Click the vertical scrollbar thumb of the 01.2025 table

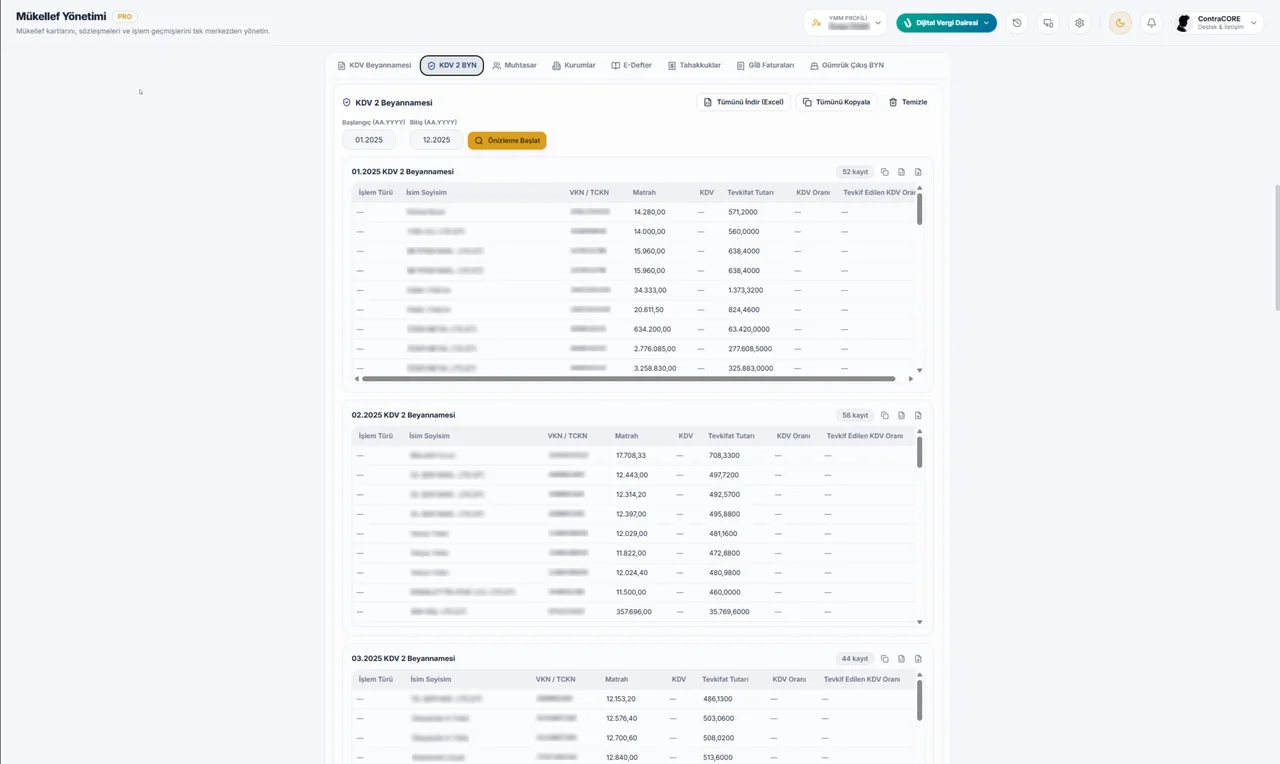pos(919,208)
